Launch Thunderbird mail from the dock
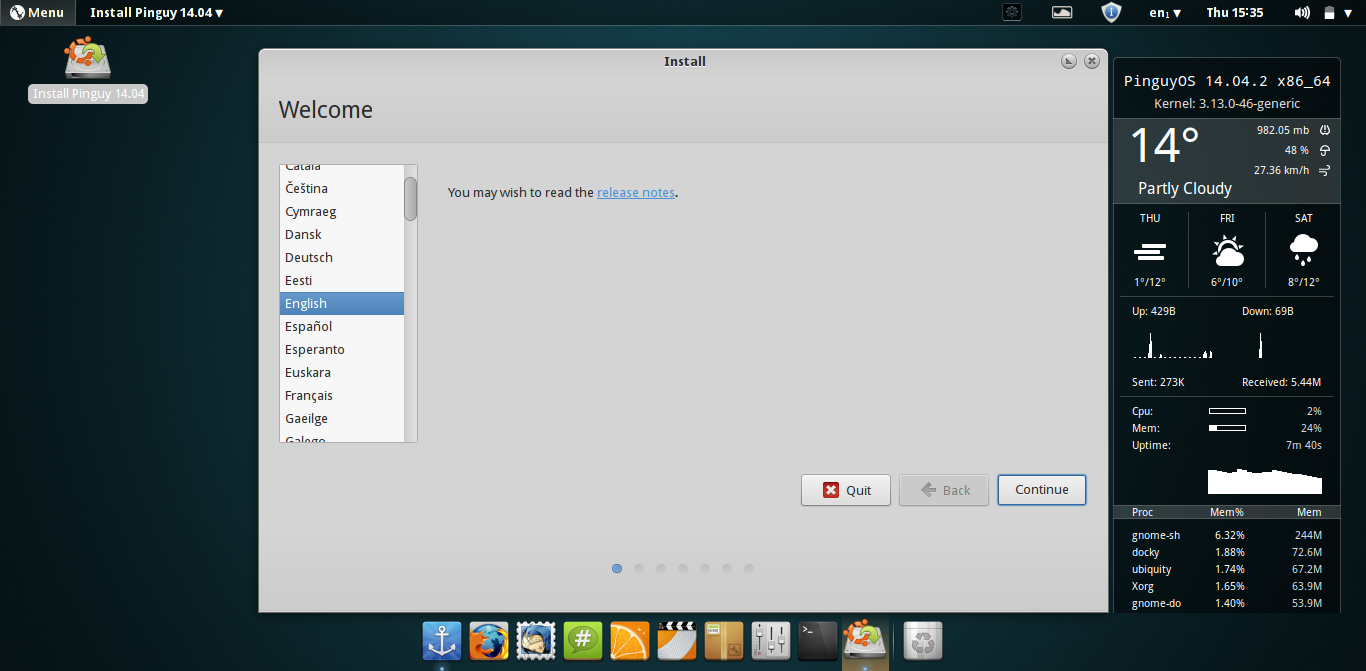This screenshot has width=1366, height=671. (536, 640)
